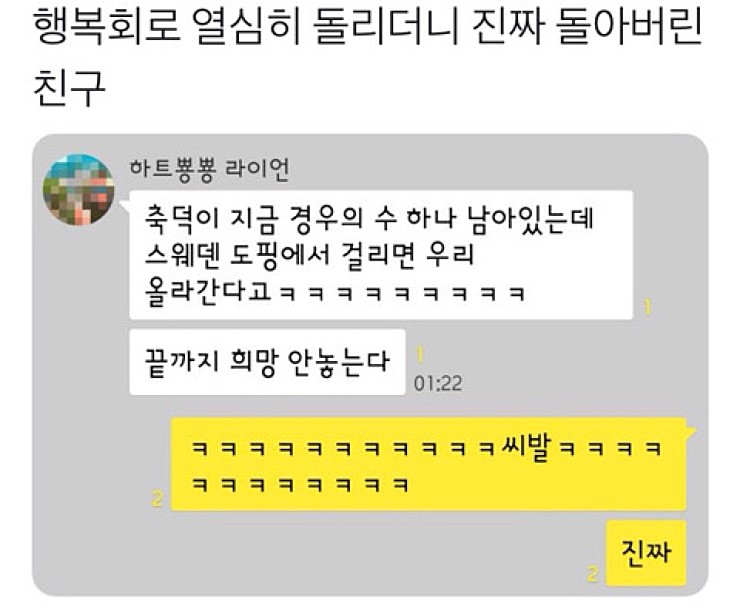740x614 pixels.
Task: Click the tail corner of the long yellow bubble
Action: point(691,431)
